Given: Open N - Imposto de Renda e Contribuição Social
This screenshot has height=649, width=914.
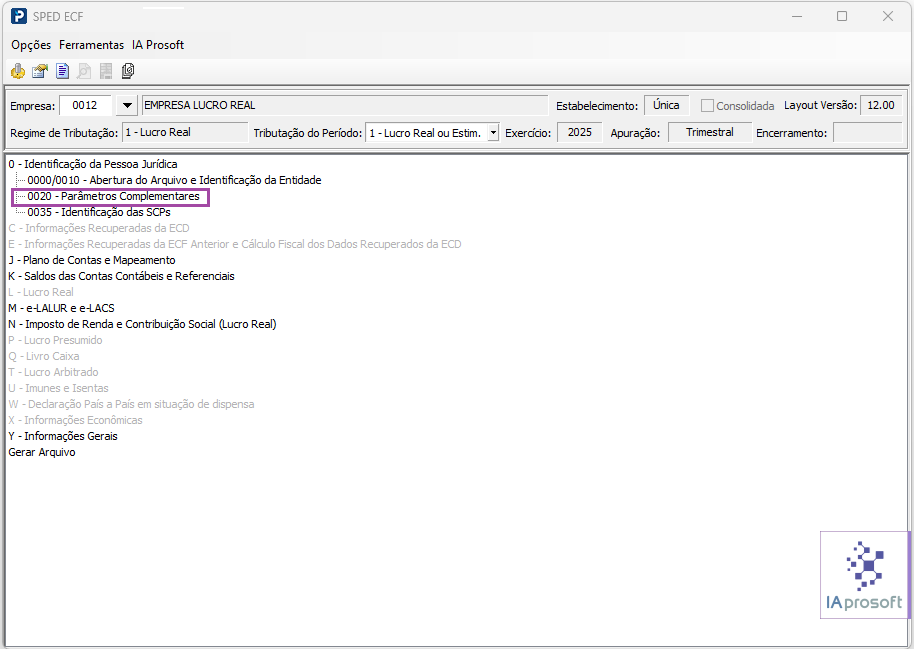Looking at the screenshot, I should tap(142, 324).
